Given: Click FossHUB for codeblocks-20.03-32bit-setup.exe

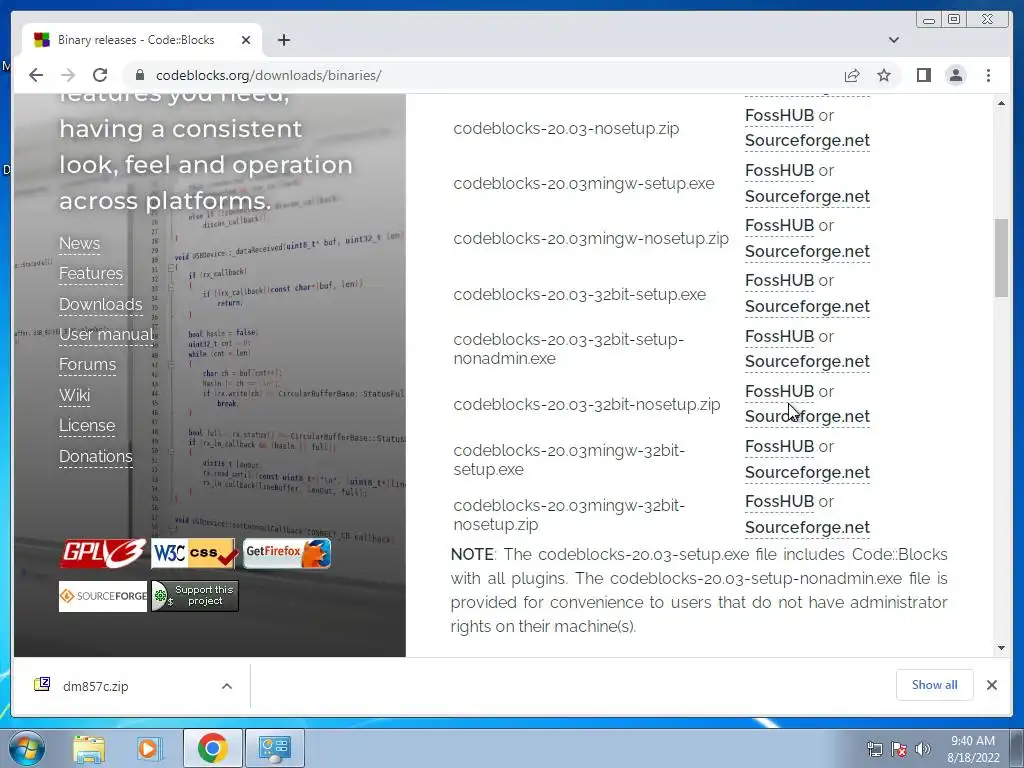Looking at the screenshot, I should click(x=779, y=281).
